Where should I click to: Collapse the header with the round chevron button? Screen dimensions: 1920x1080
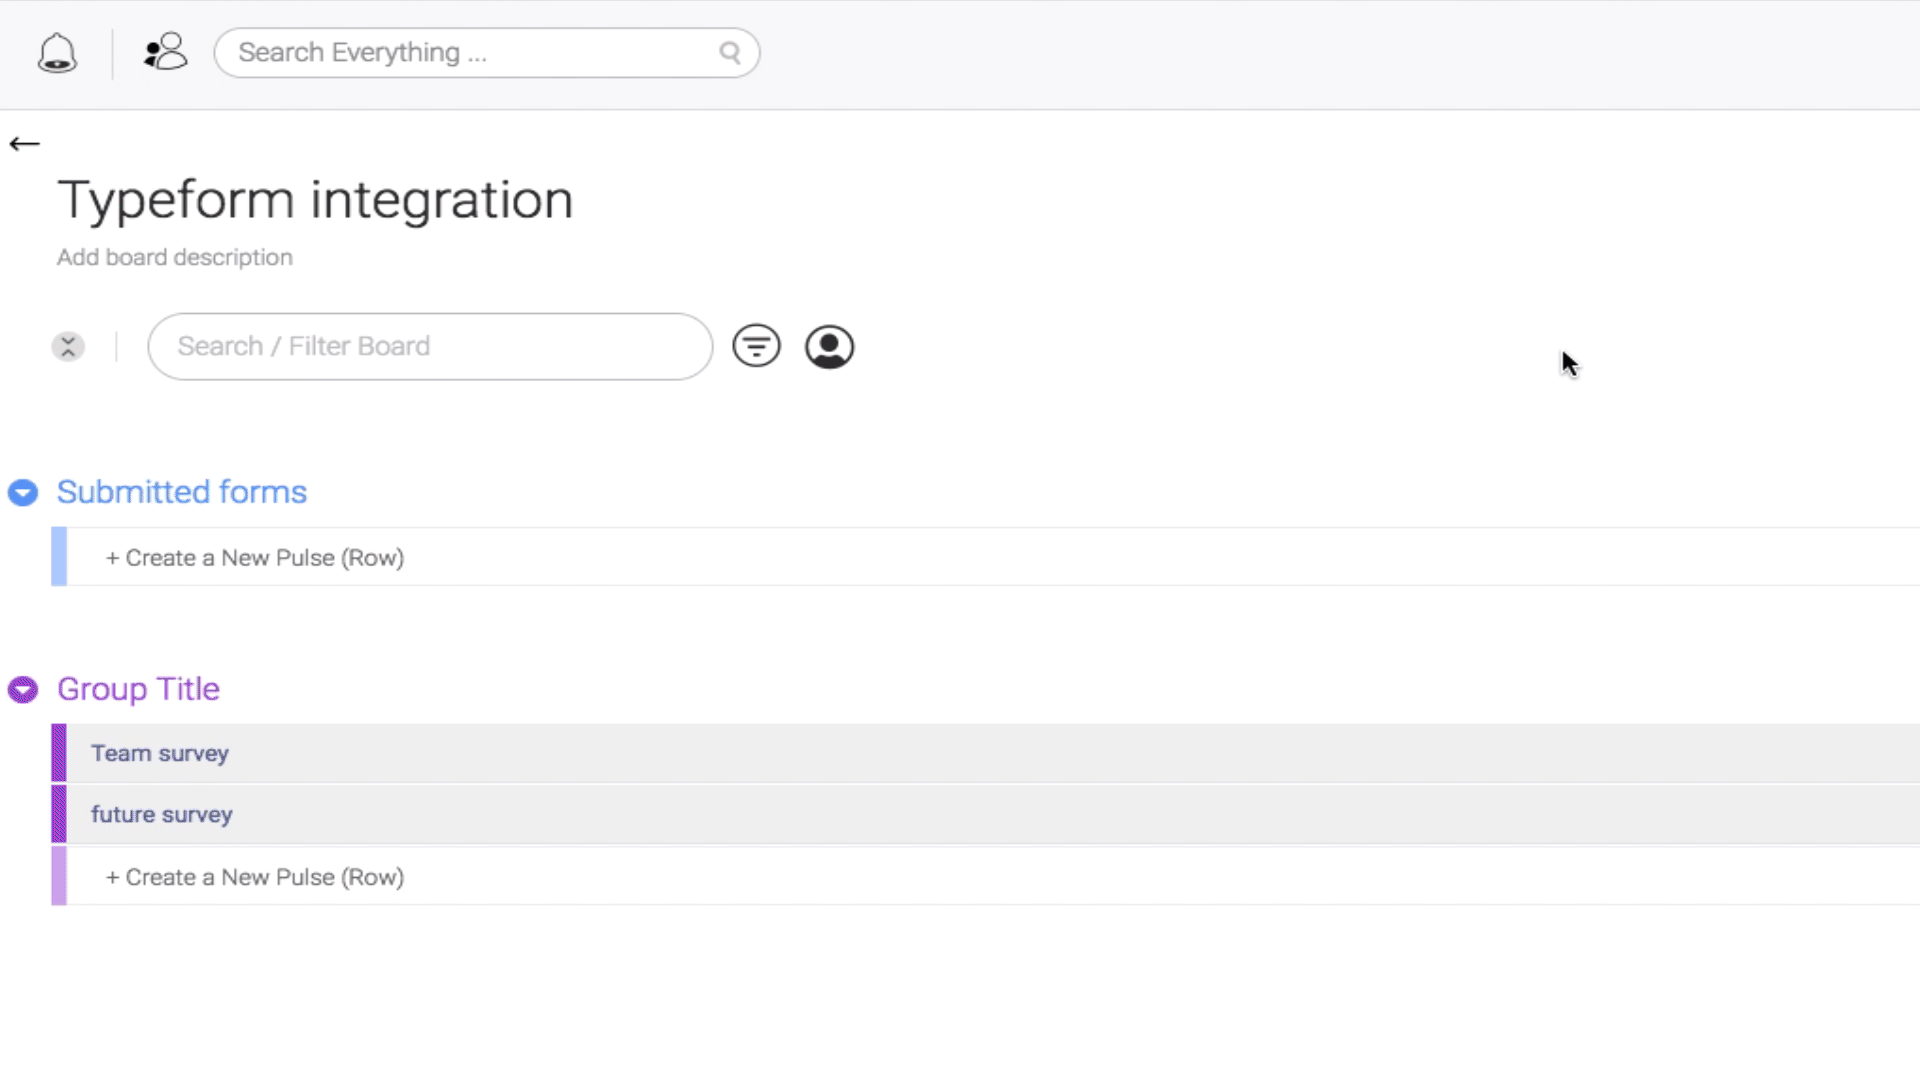click(x=68, y=347)
